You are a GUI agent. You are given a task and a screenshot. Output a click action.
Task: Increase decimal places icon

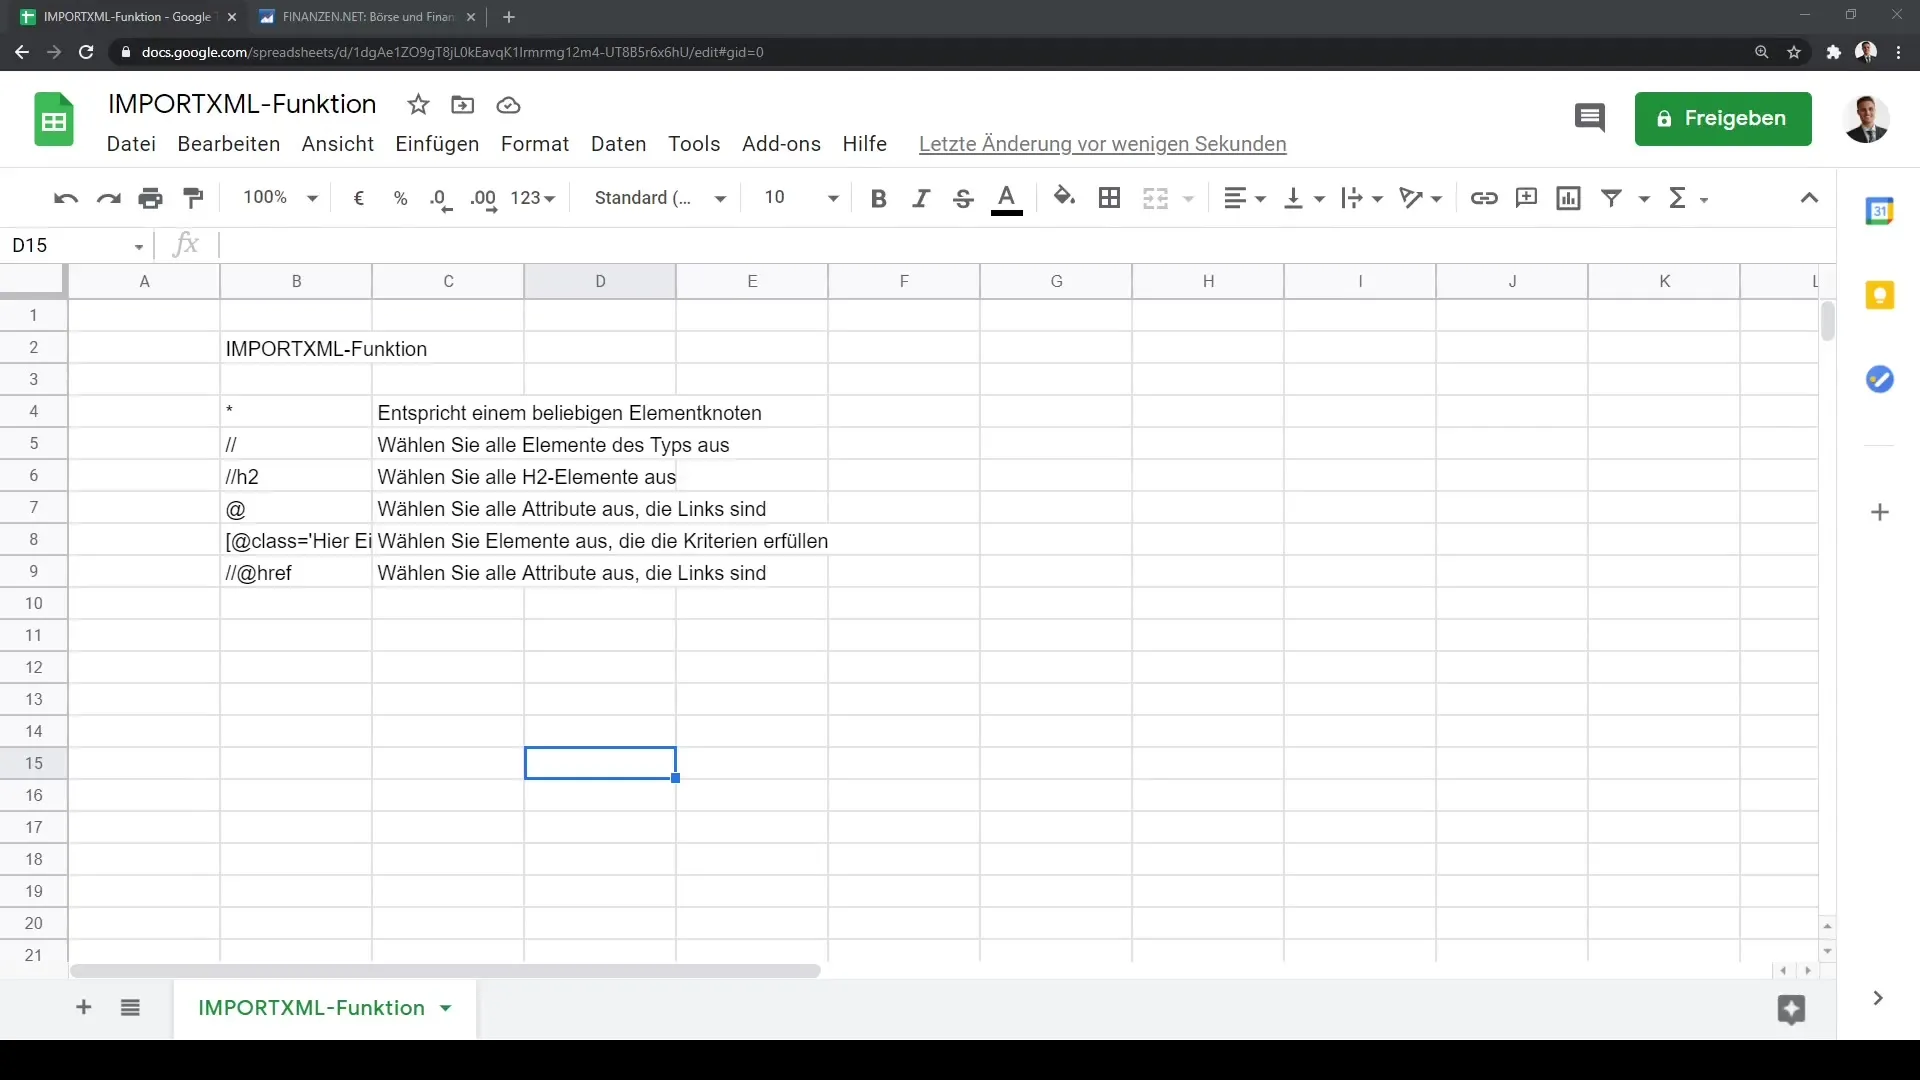click(483, 199)
